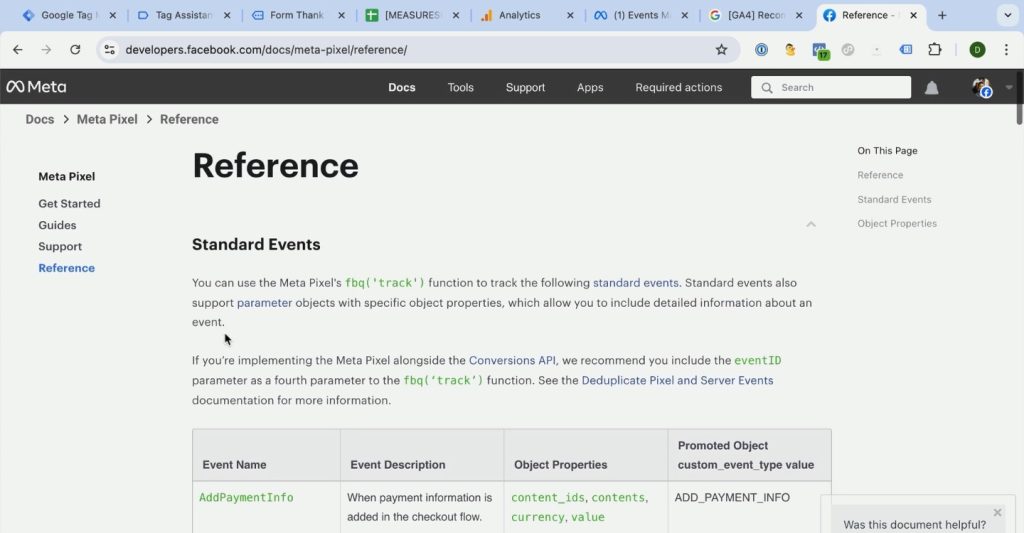Screen dimensions: 1024x533
Task: Open the Support menu in Meta header
Action: tap(525, 88)
